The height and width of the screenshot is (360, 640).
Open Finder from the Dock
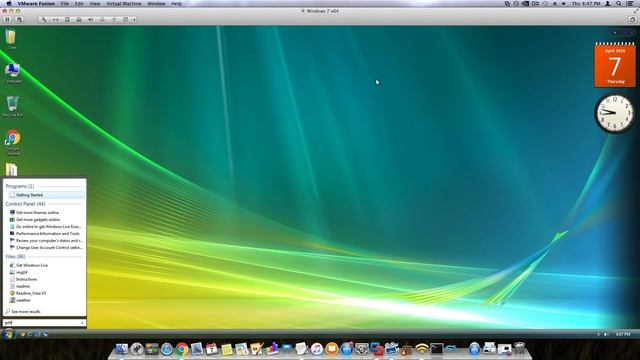(121, 349)
